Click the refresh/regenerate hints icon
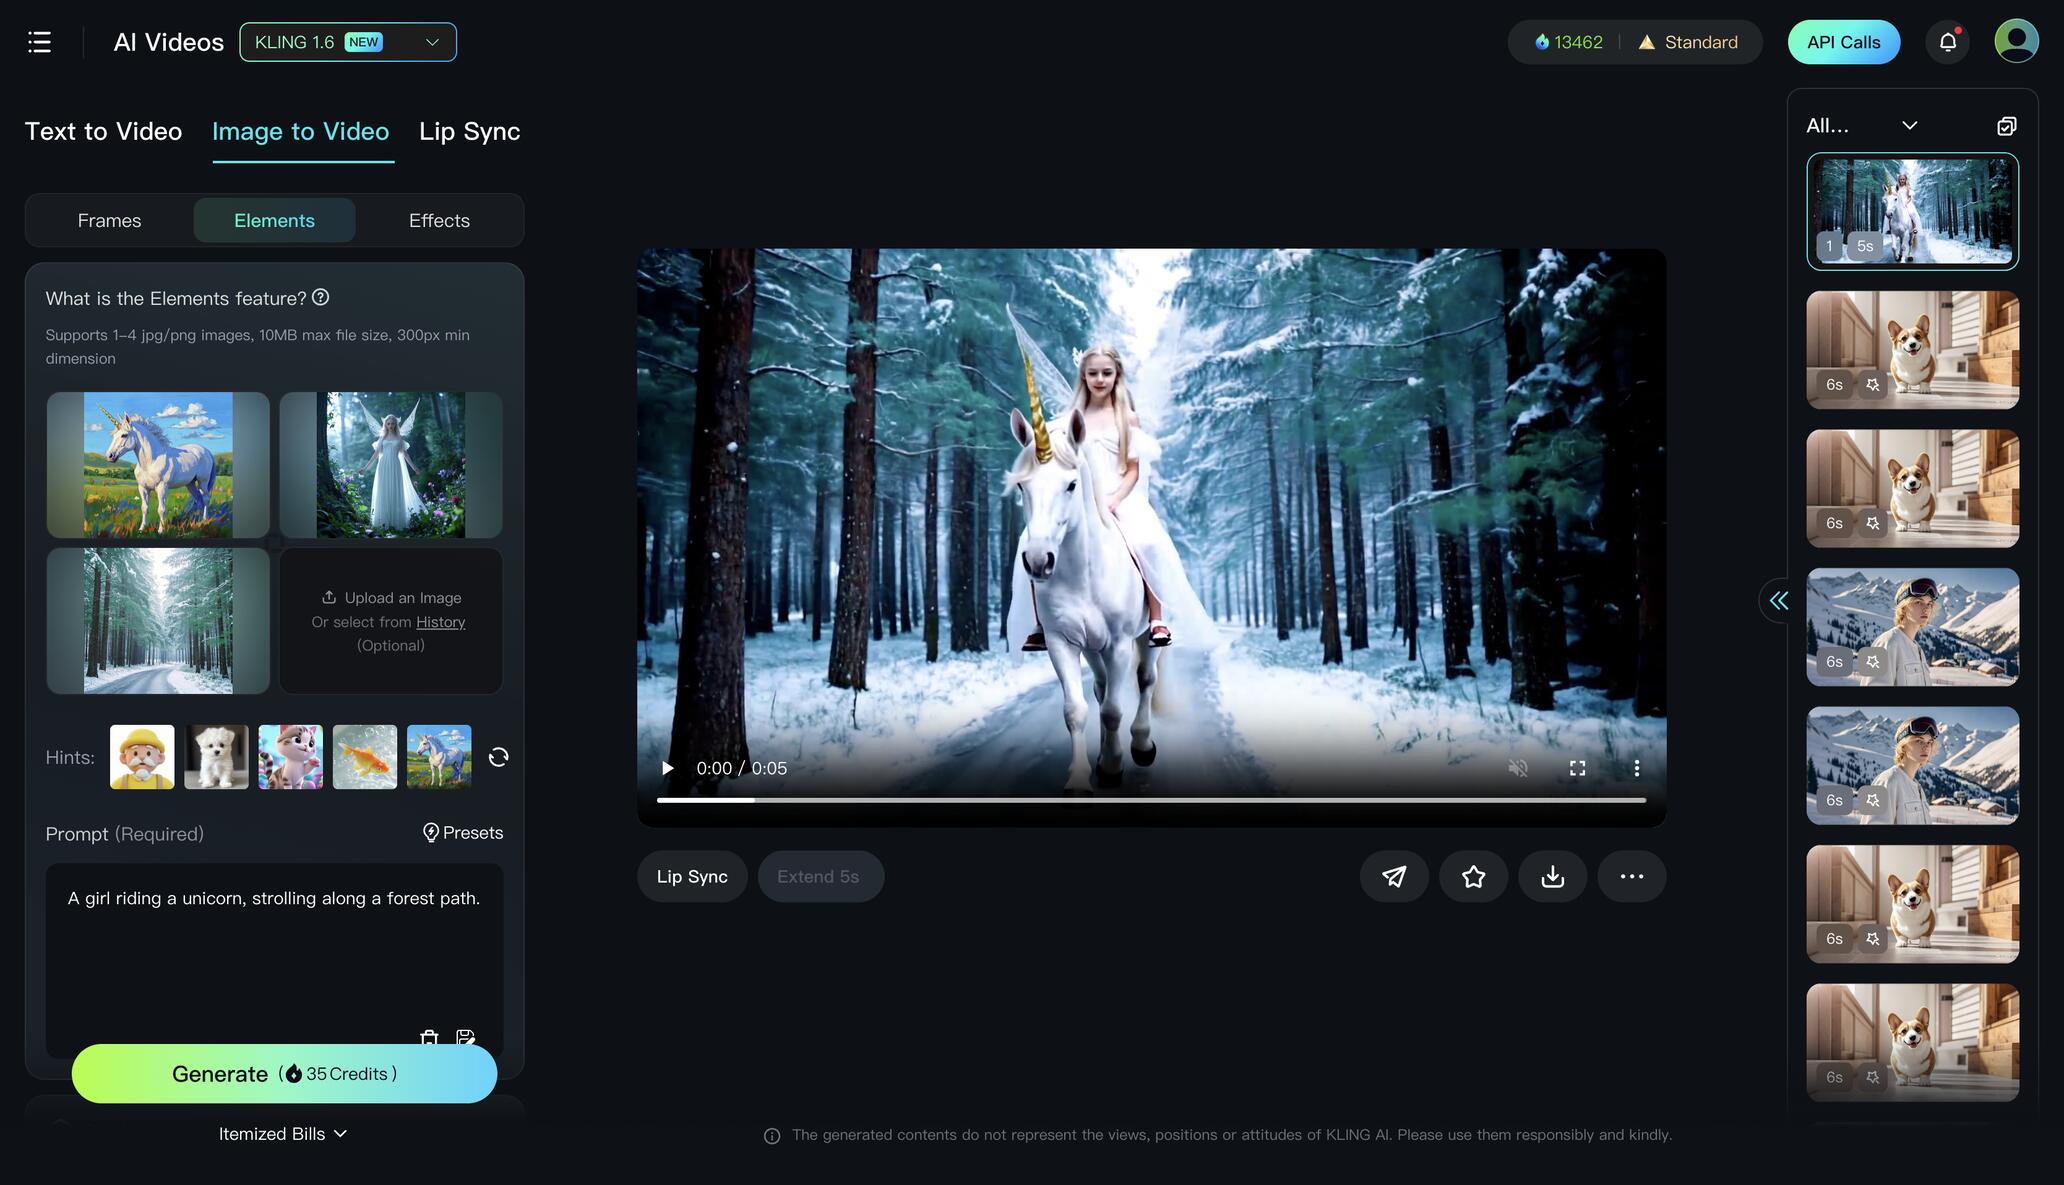 [x=496, y=756]
